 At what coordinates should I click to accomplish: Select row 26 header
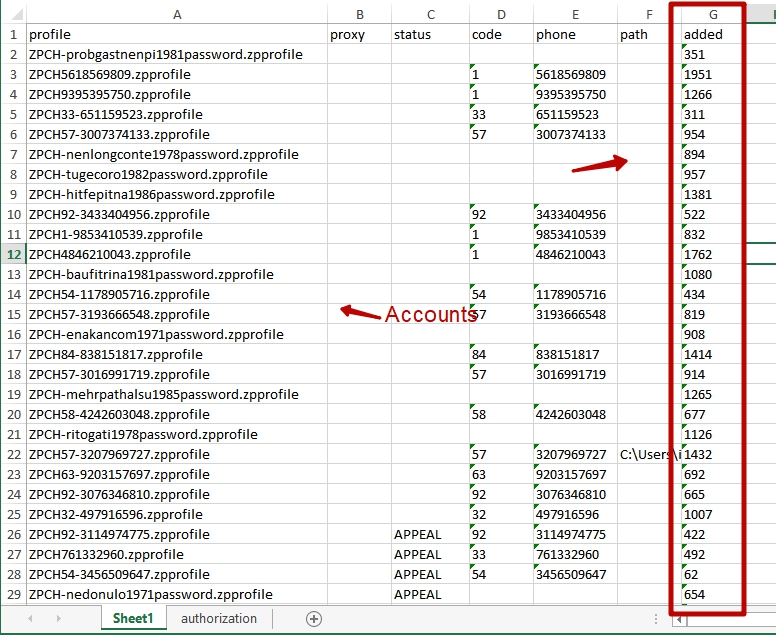tap(13, 534)
